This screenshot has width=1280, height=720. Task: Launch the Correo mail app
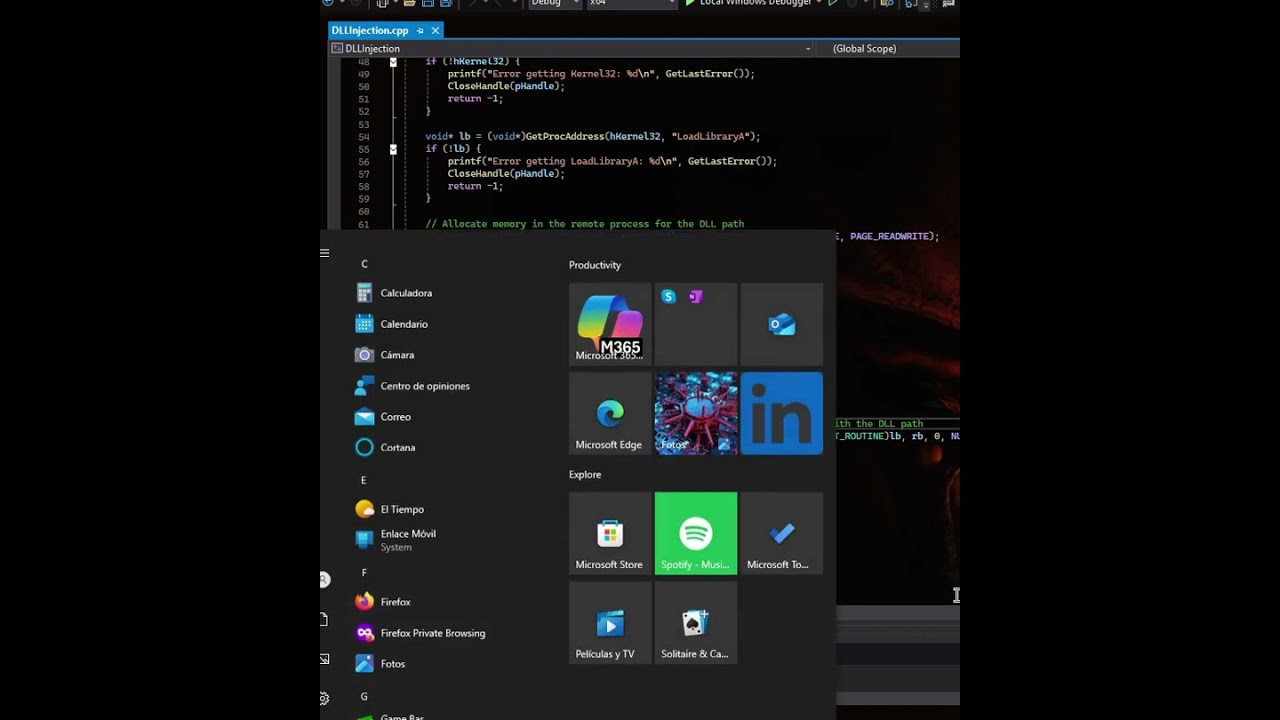click(385, 417)
